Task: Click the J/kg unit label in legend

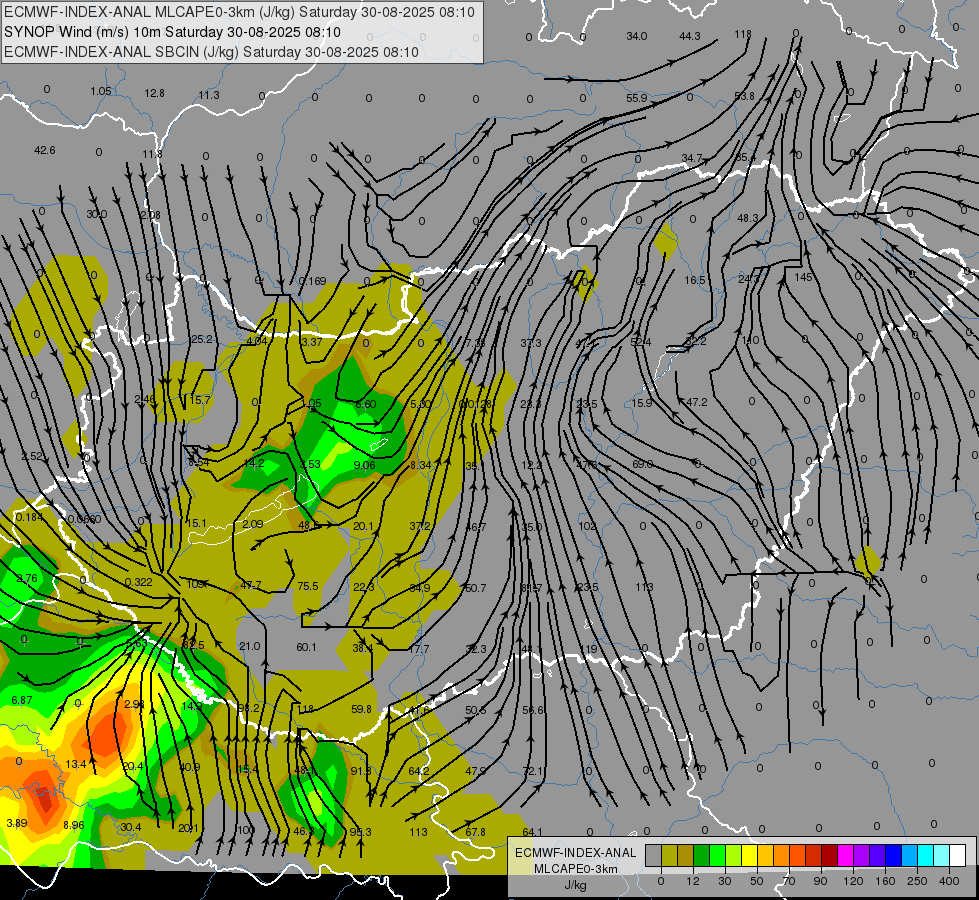Action: click(576, 884)
